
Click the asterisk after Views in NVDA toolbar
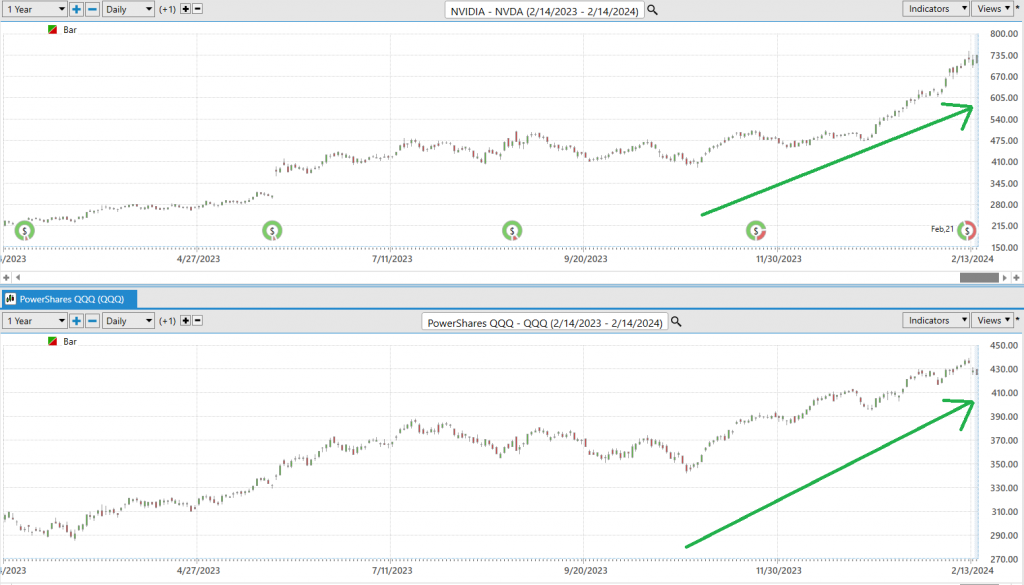[x=1018, y=8]
